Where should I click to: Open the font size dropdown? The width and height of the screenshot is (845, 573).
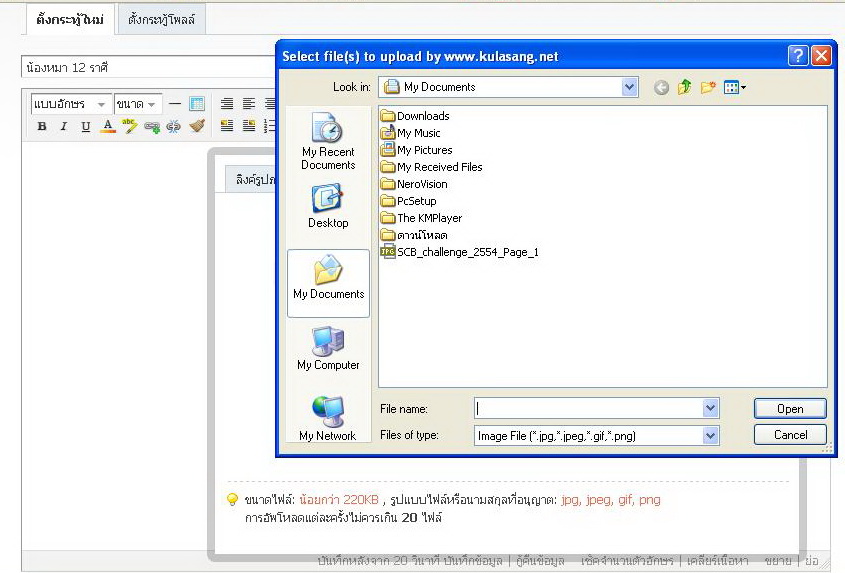(x=138, y=103)
